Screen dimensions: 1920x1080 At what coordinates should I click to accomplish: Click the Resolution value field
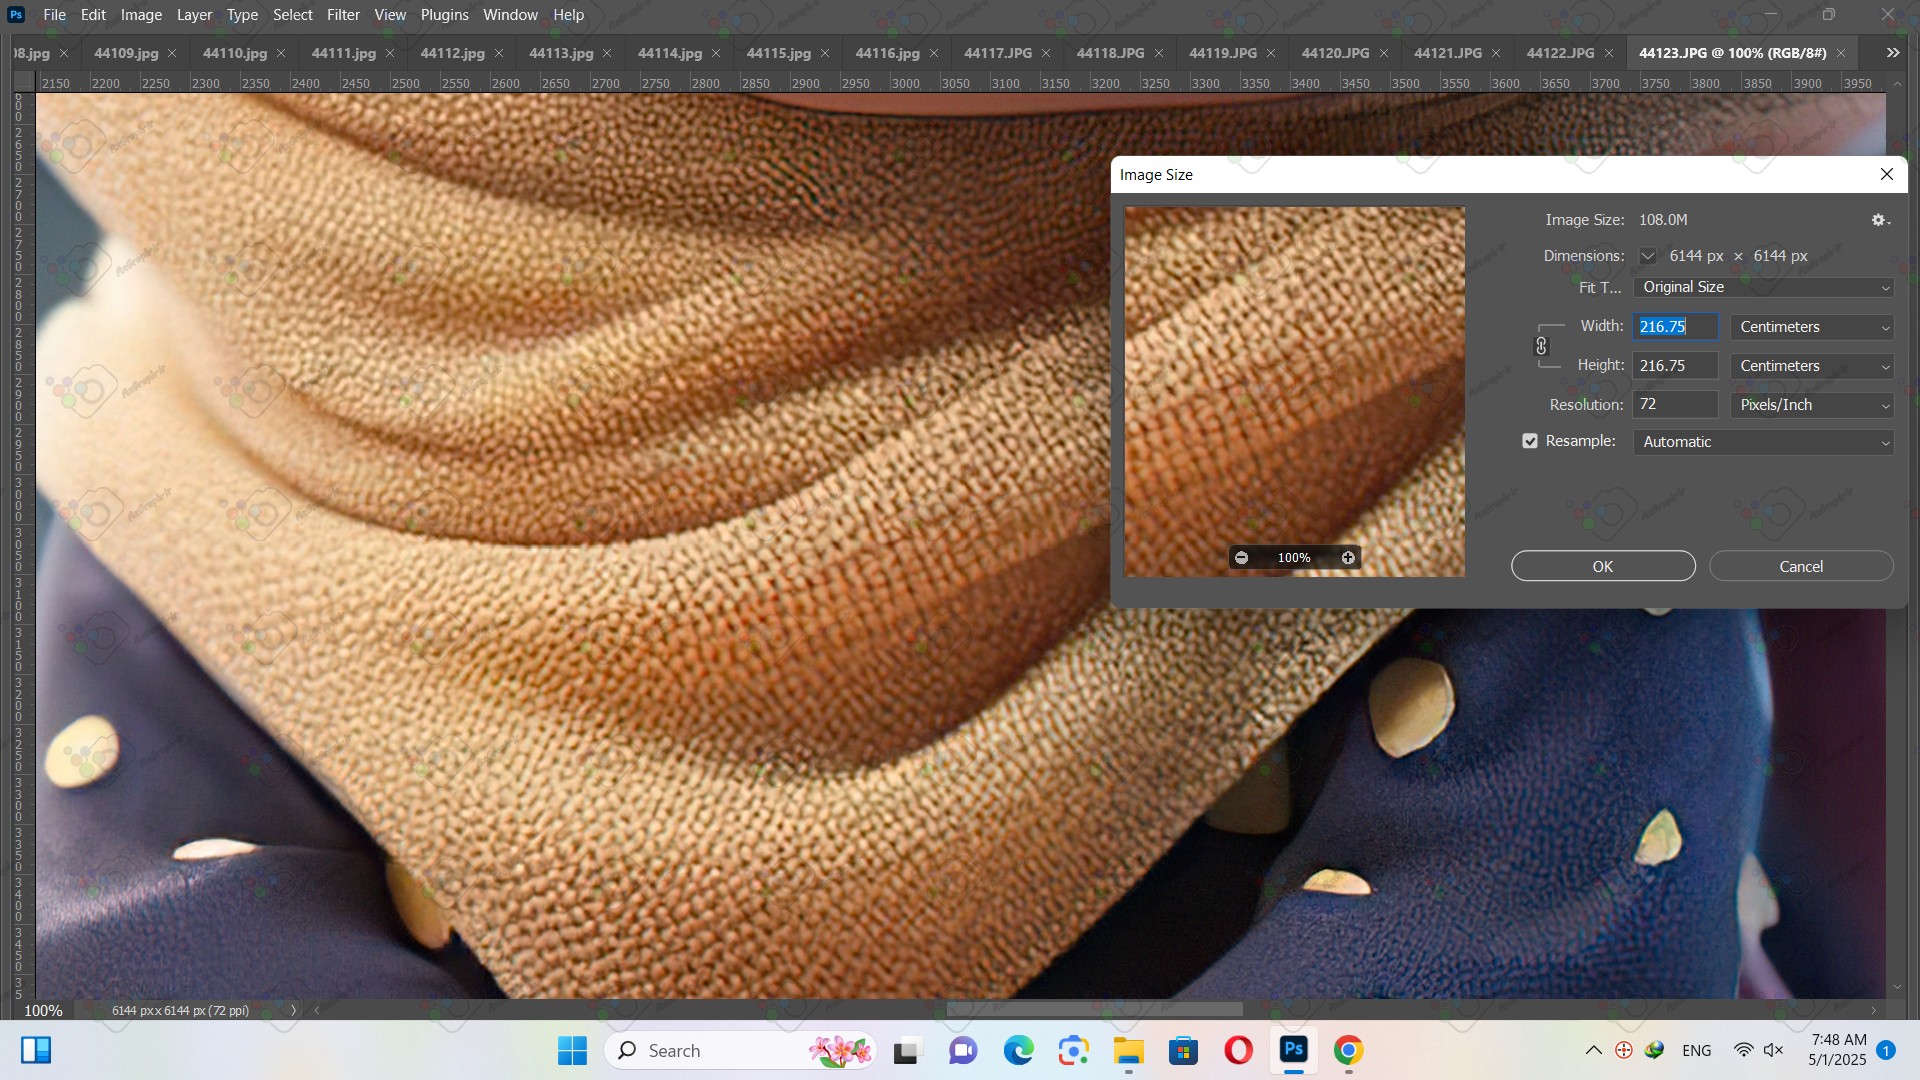(x=1675, y=405)
